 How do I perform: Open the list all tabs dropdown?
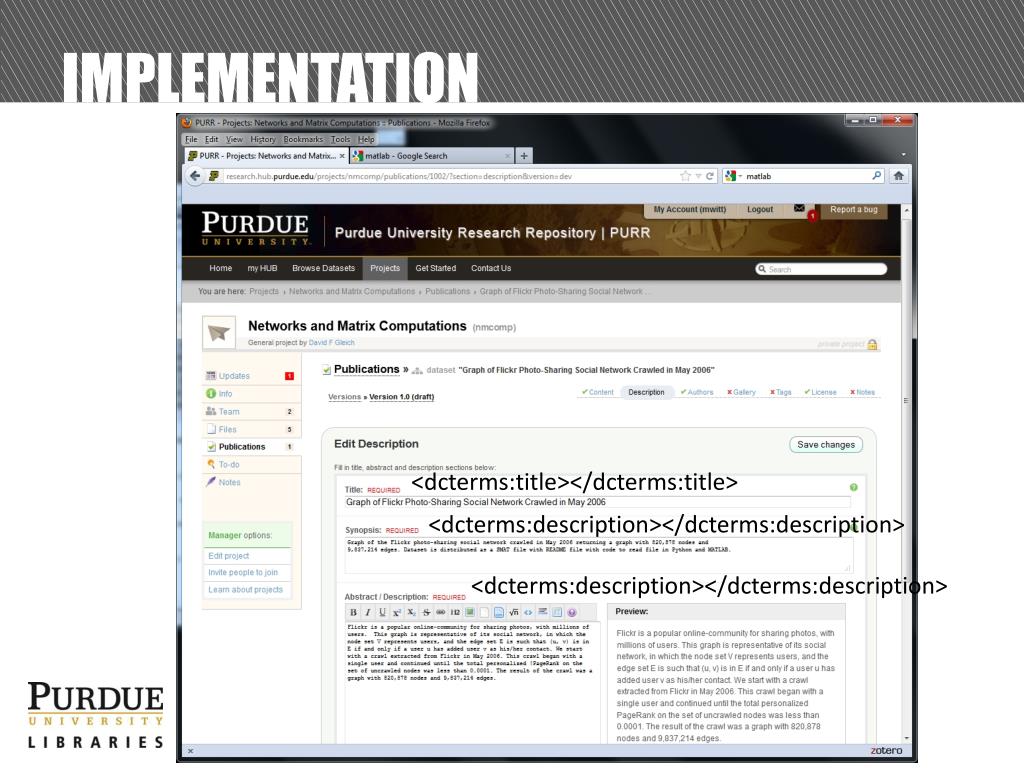[904, 155]
